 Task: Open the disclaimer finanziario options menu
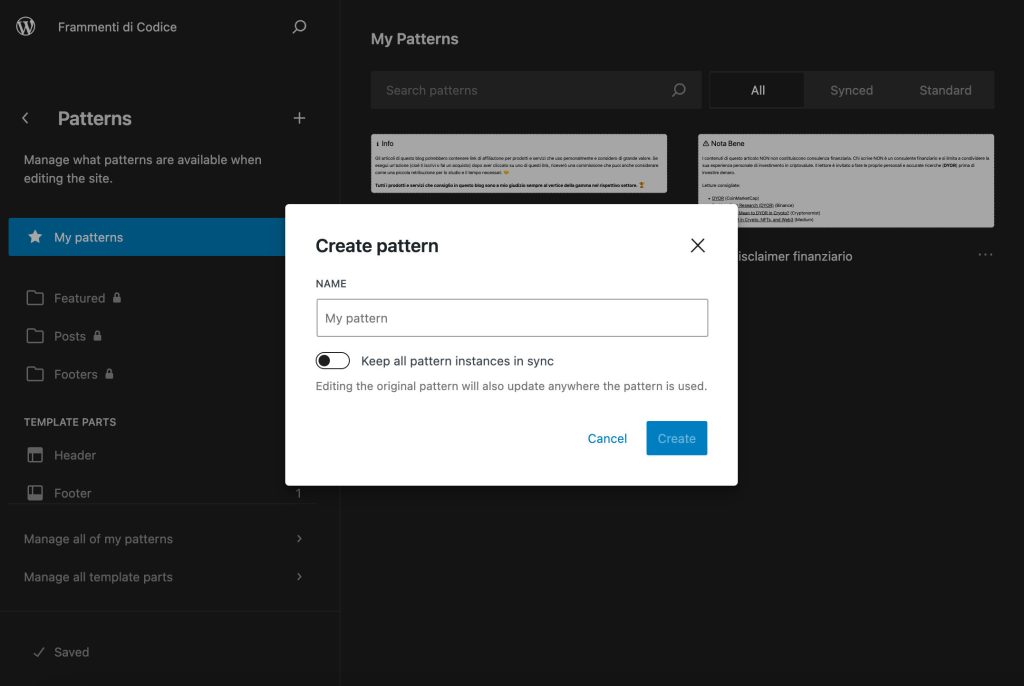[x=985, y=255]
